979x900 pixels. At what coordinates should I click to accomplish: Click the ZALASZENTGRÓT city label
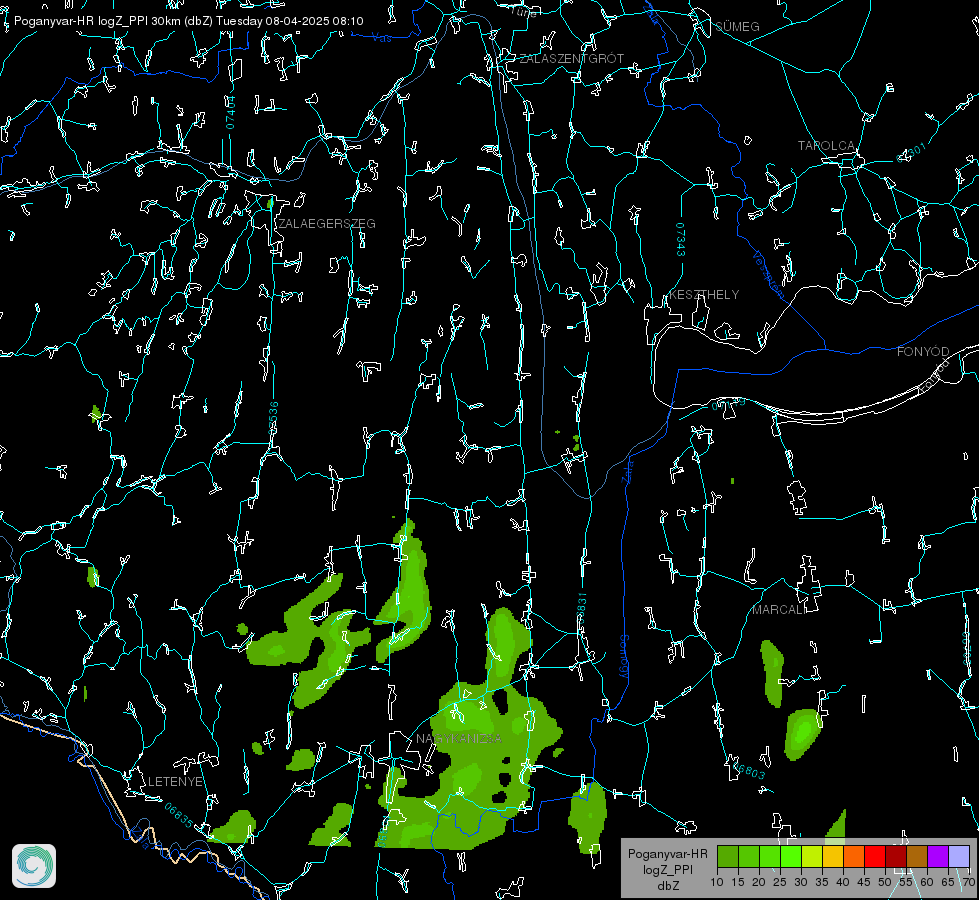coord(571,59)
